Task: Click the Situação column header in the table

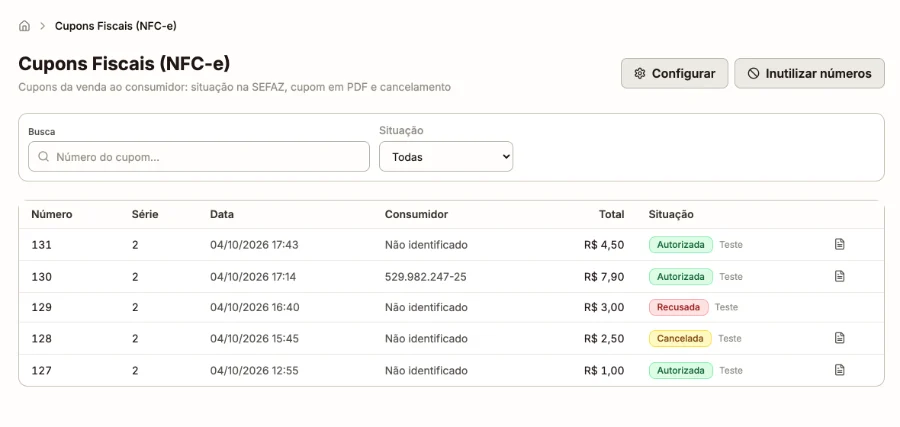Action: [671, 215]
